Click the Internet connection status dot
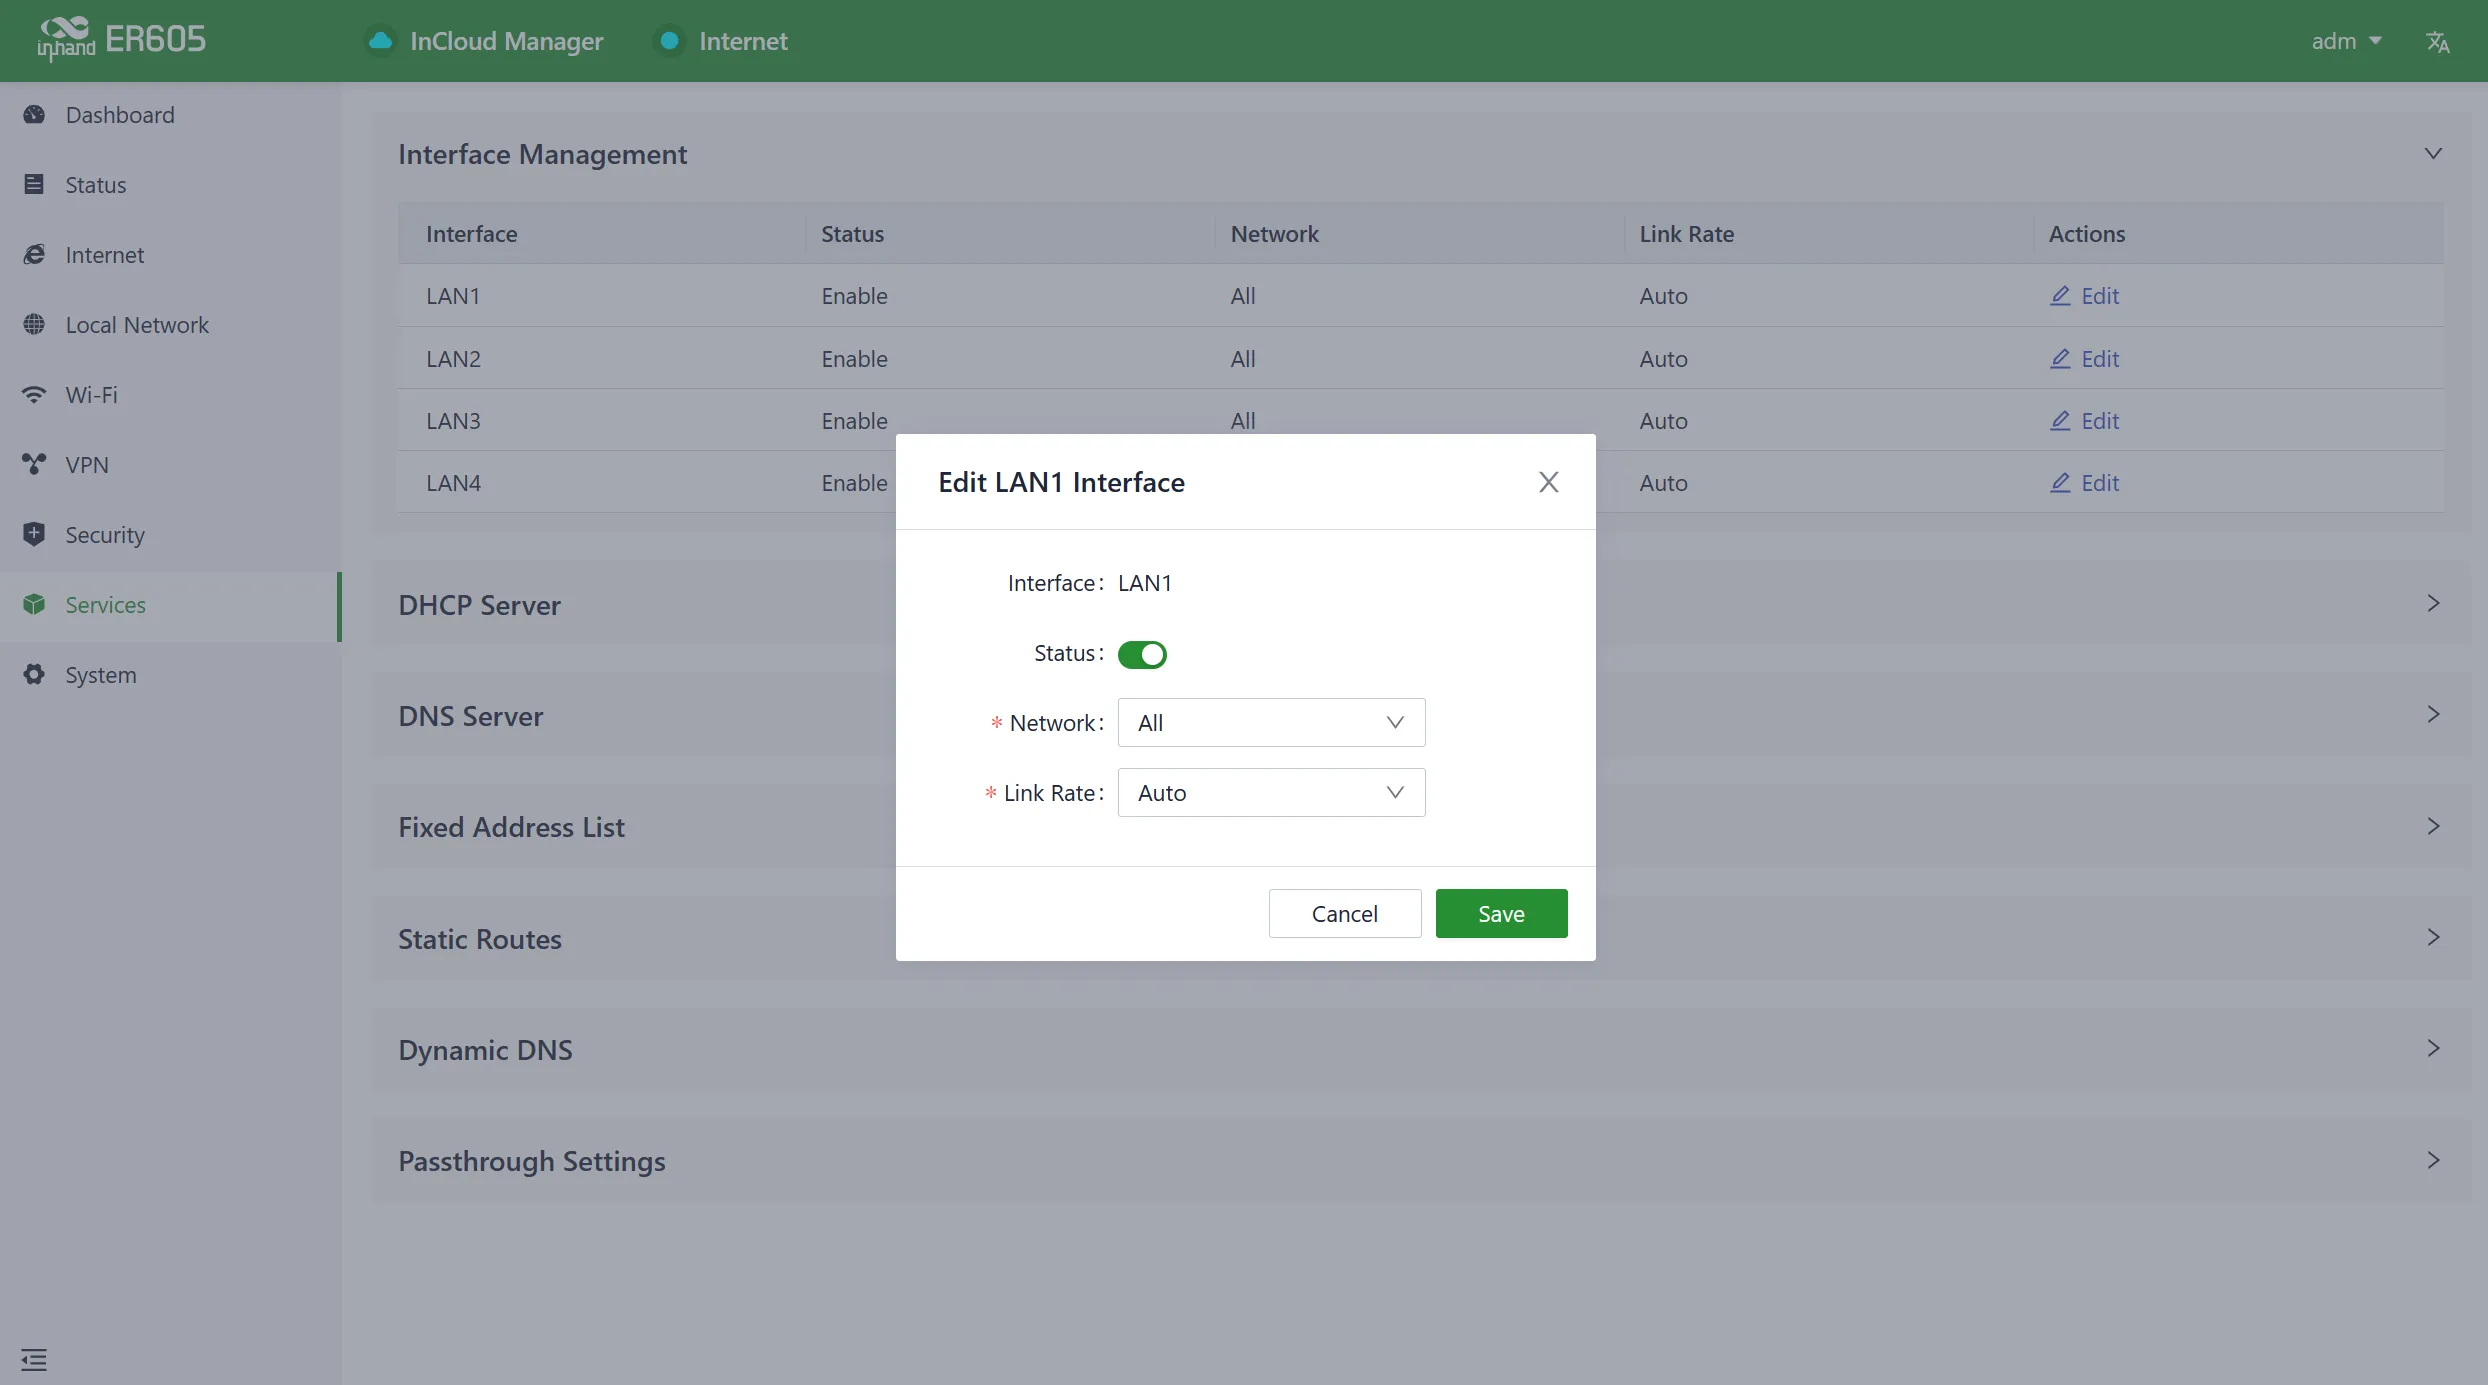The width and height of the screenshot is (2488, 1385). [x=670, y=41]
